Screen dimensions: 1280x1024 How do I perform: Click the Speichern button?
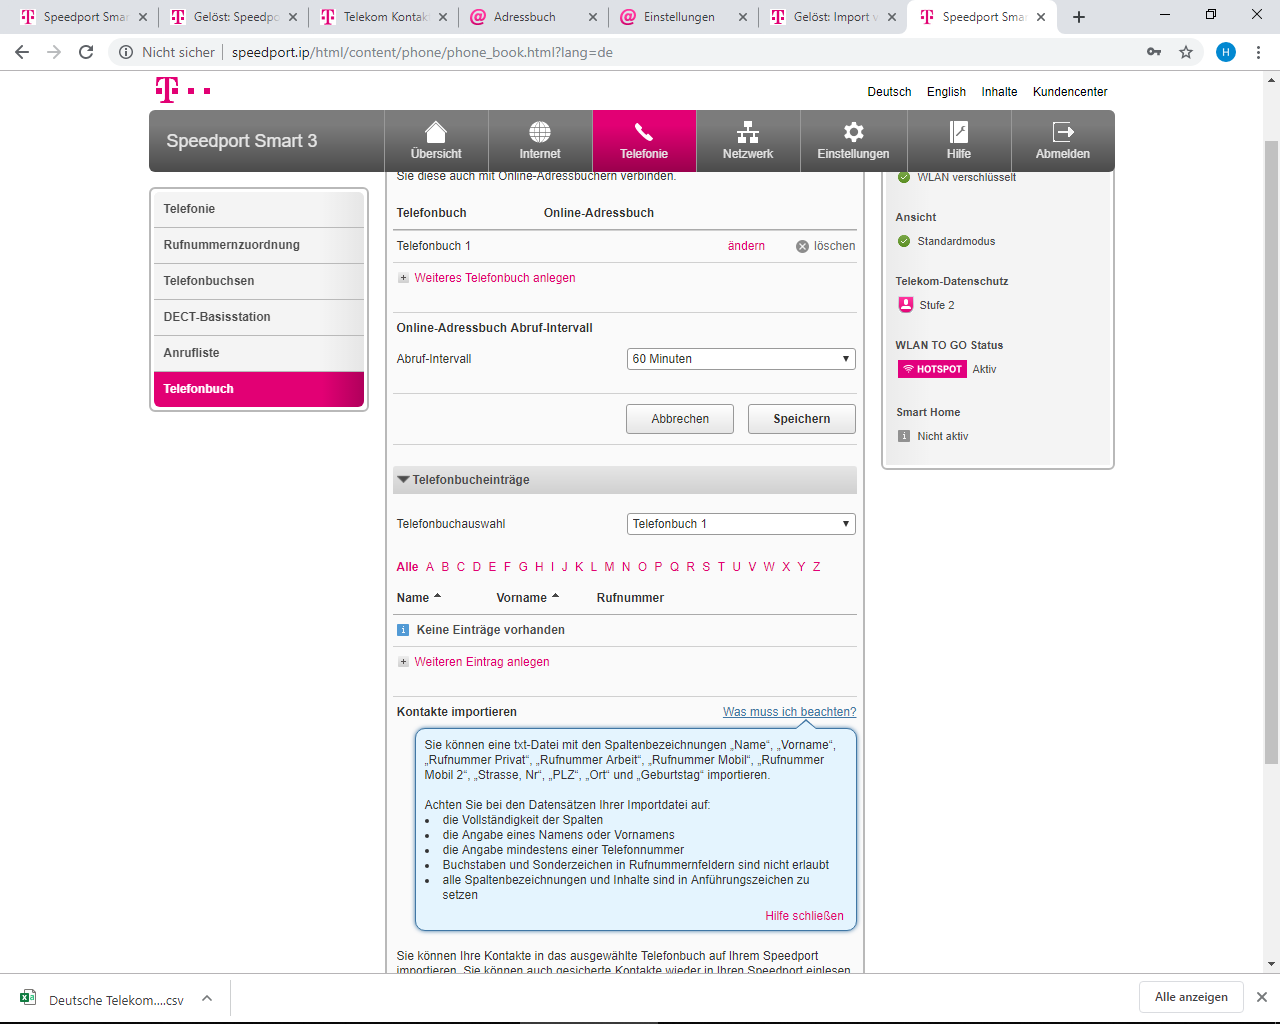coord(802,419)
